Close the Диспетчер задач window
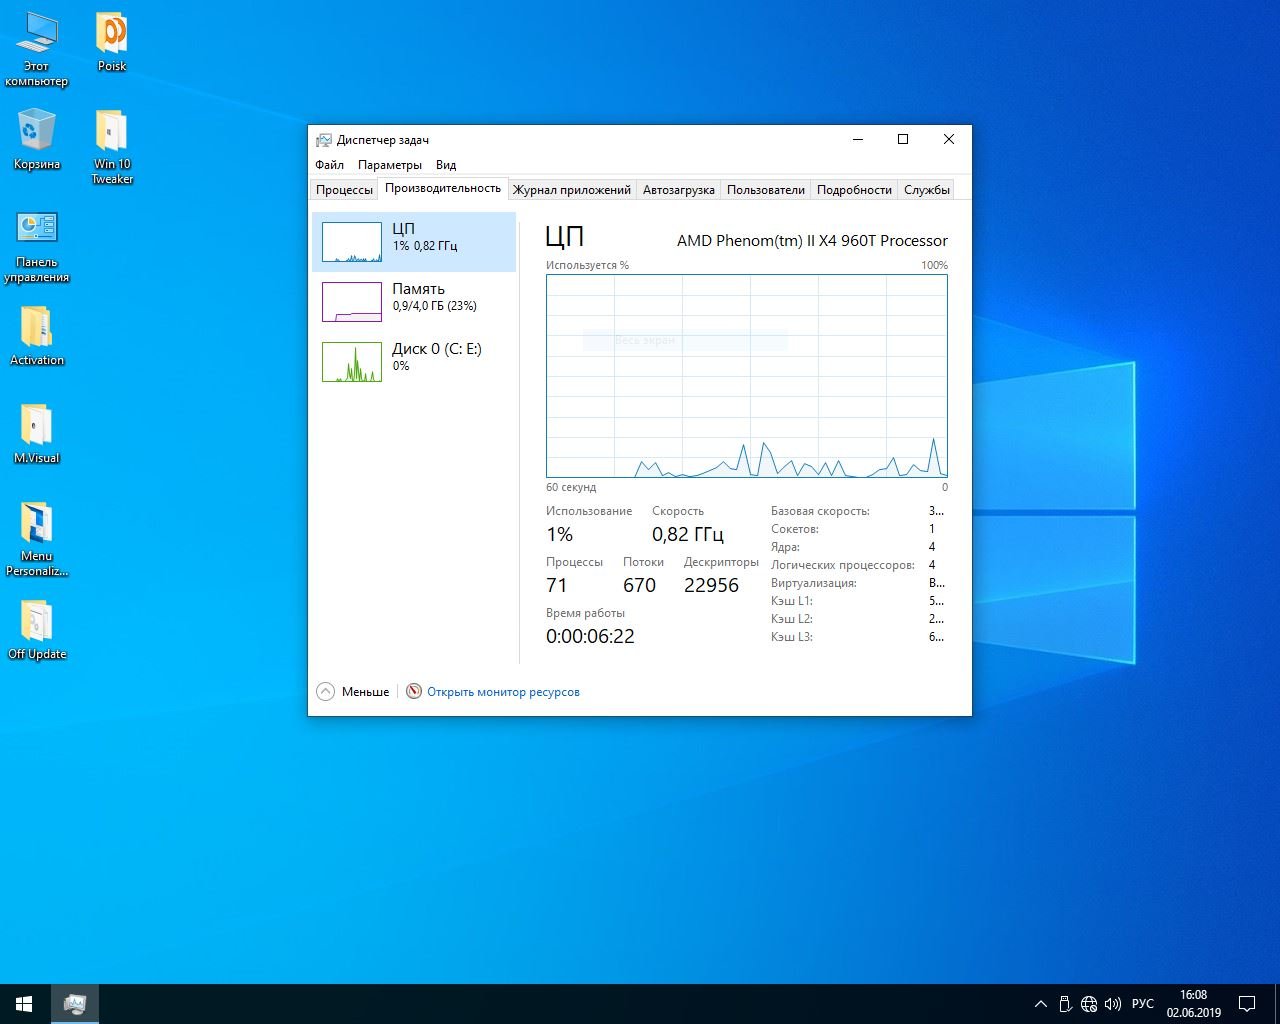 coord(949,140)
